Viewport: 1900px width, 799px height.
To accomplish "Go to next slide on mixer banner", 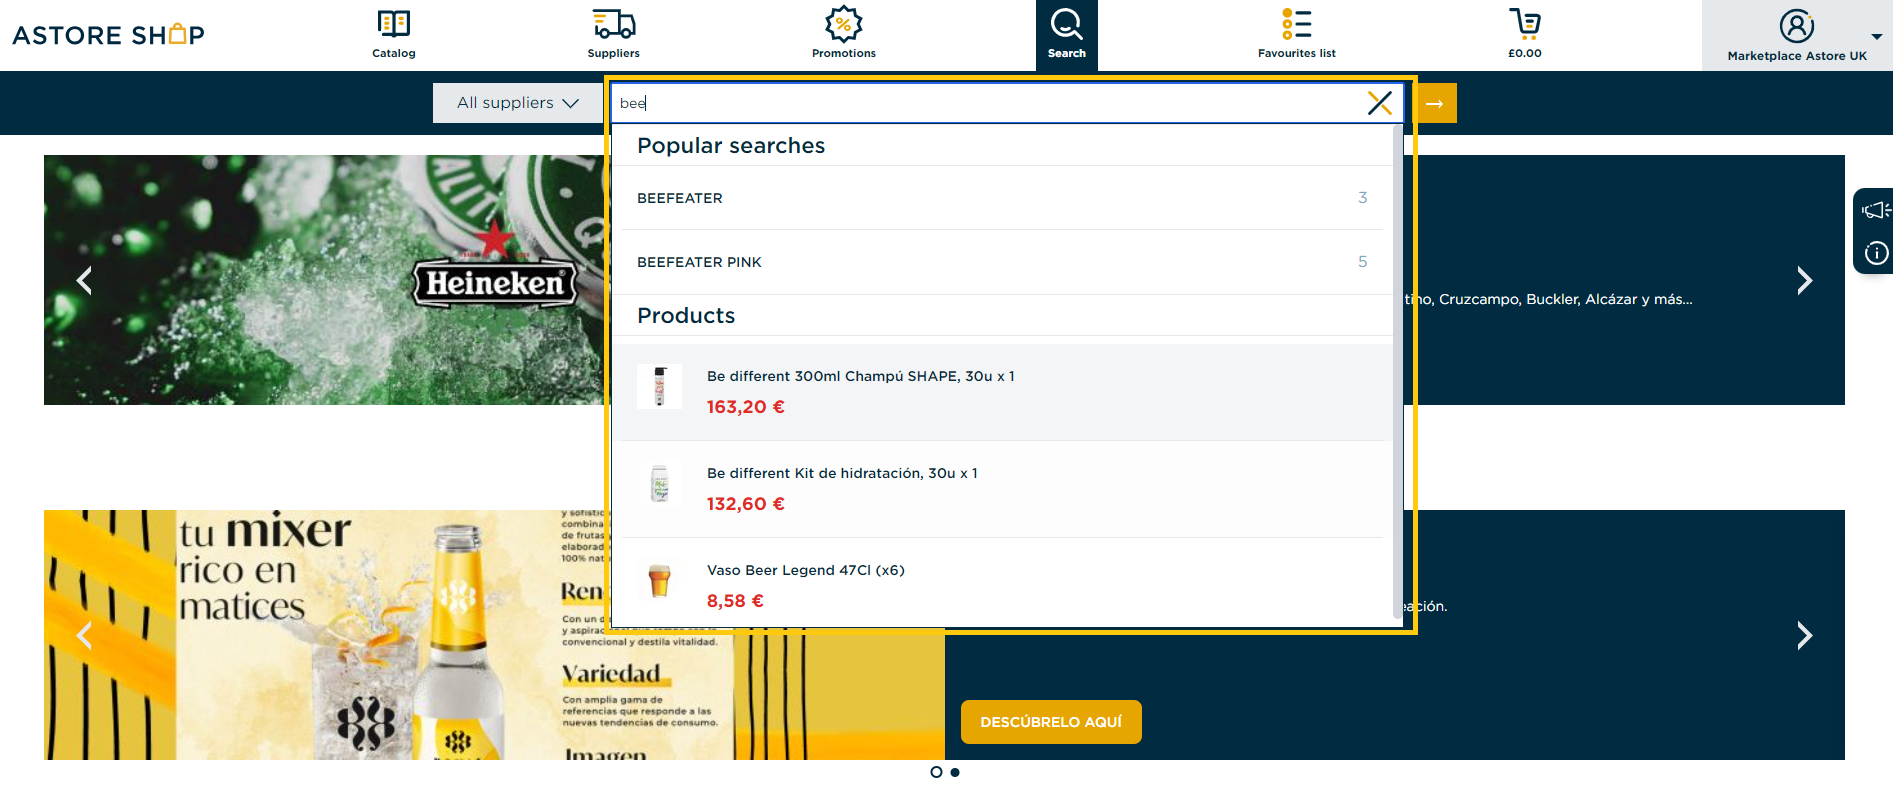I will (1804, 635).
